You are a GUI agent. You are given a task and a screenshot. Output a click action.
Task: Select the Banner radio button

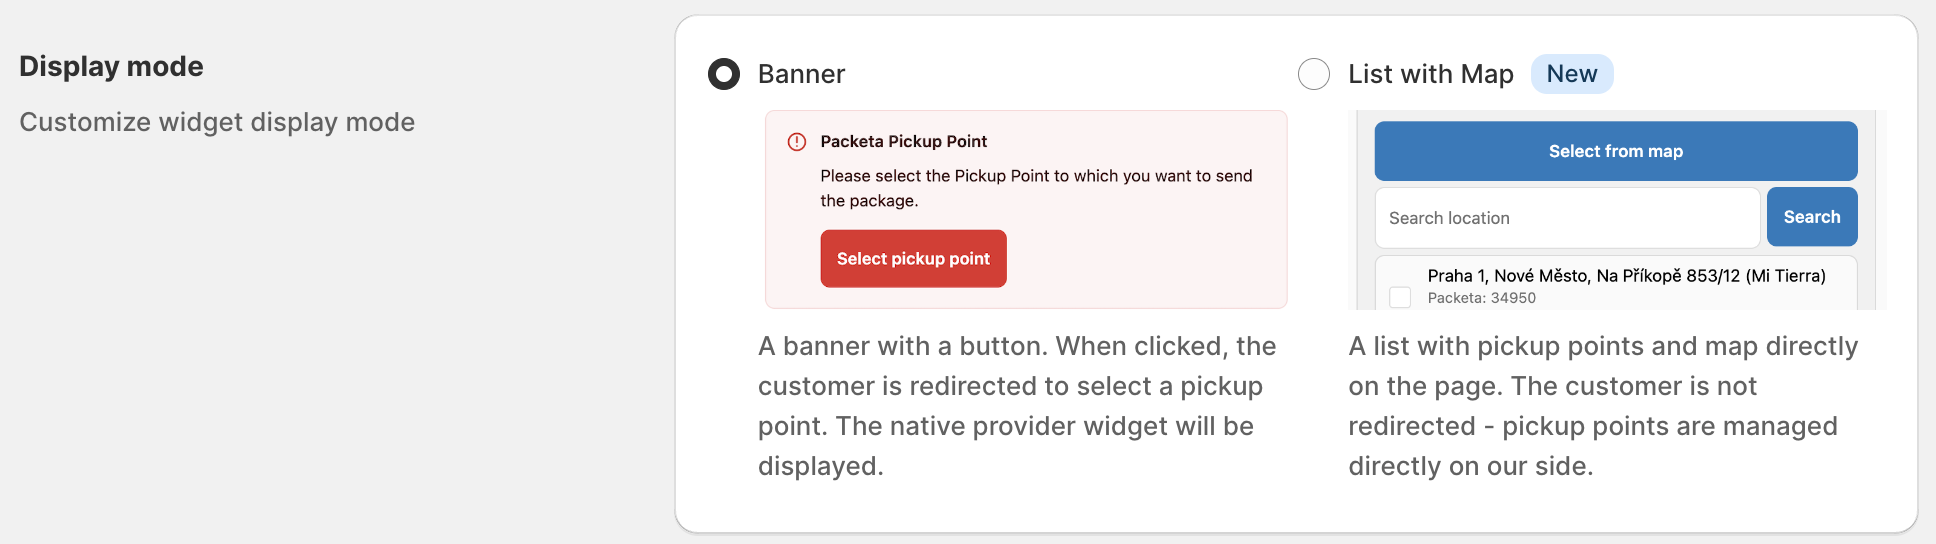(724, 74)
